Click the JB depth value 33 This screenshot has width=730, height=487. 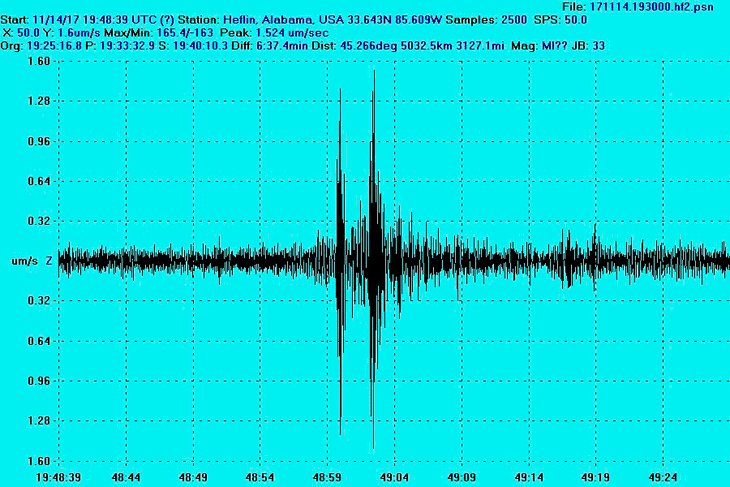pyautogui.click(x=599, y=46)
